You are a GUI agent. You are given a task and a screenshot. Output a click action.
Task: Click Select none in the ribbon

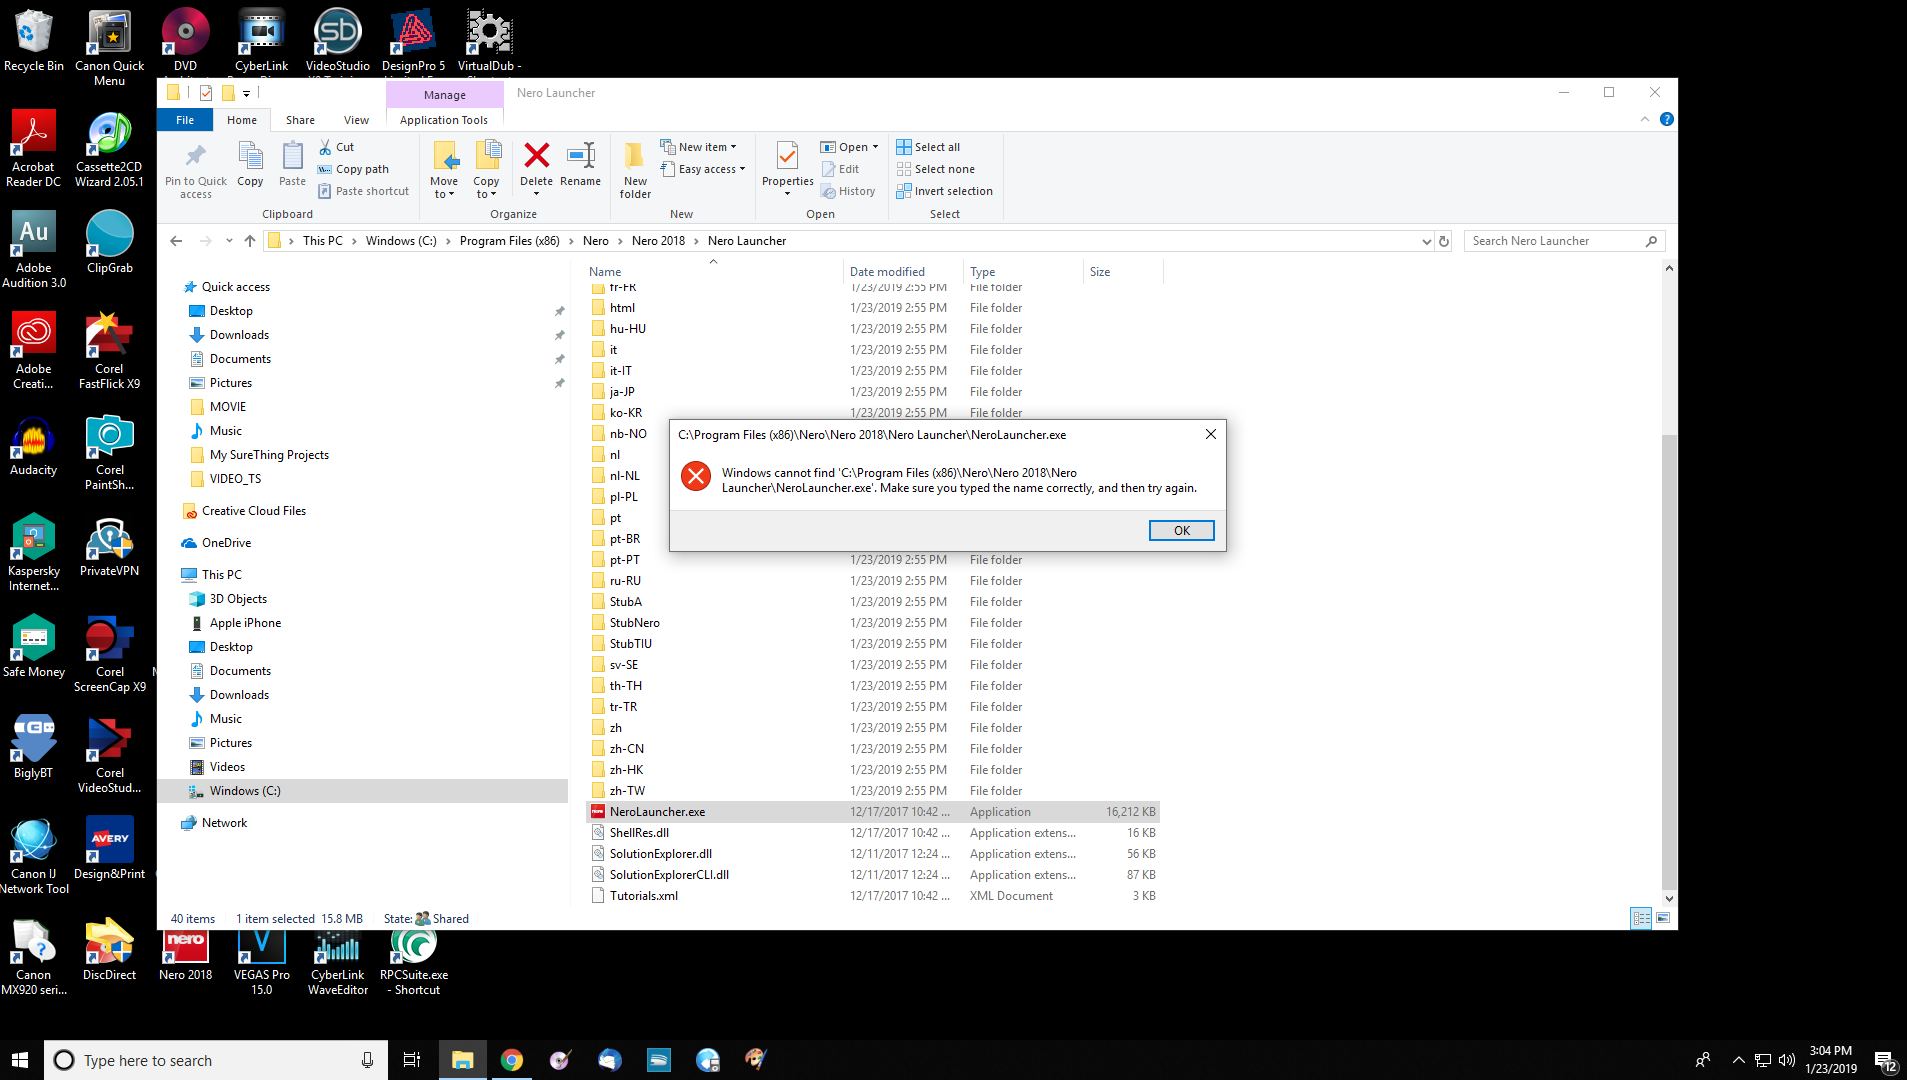tap(936, 169)
